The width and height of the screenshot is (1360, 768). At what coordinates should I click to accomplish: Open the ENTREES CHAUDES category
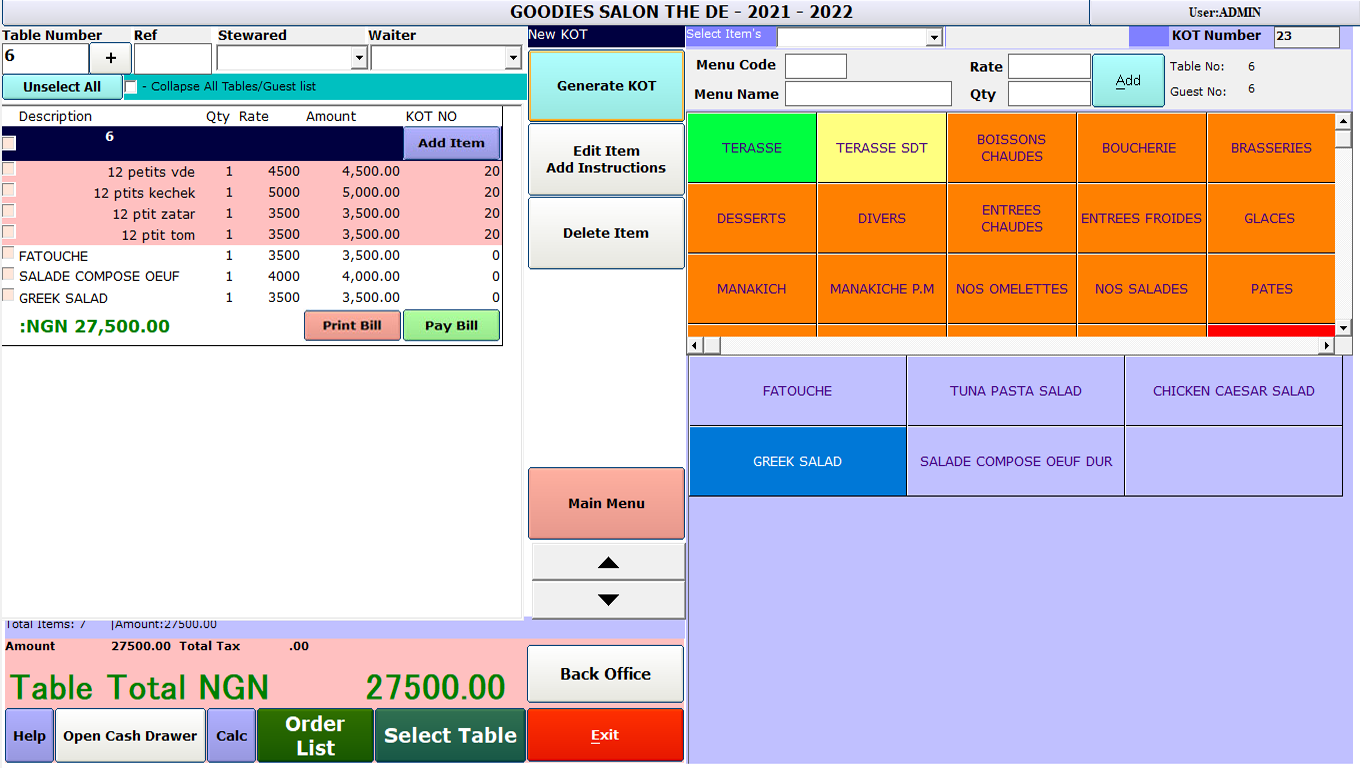(x=1012, y=218)
